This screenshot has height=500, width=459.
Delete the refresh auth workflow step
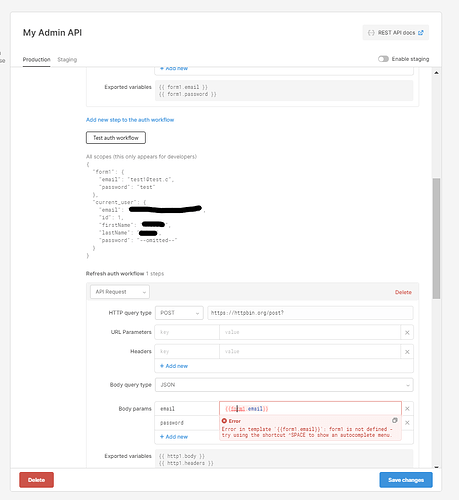click(x=403, y=292)
